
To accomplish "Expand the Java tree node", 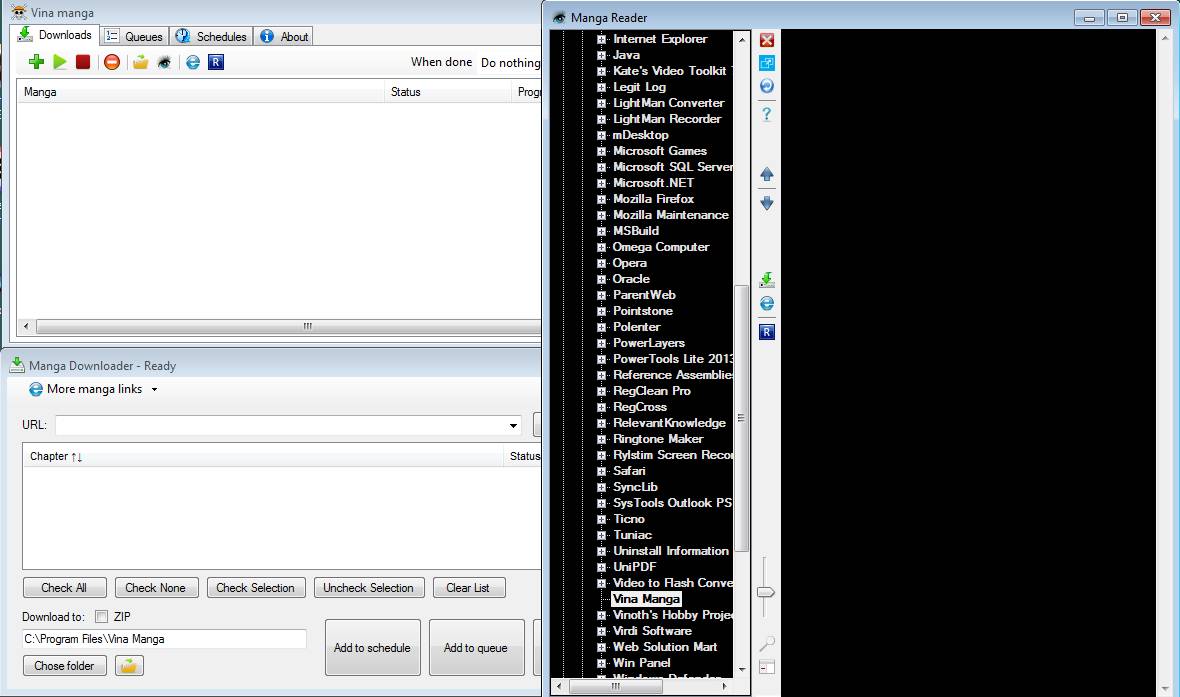I will click(x=601, y=55).
